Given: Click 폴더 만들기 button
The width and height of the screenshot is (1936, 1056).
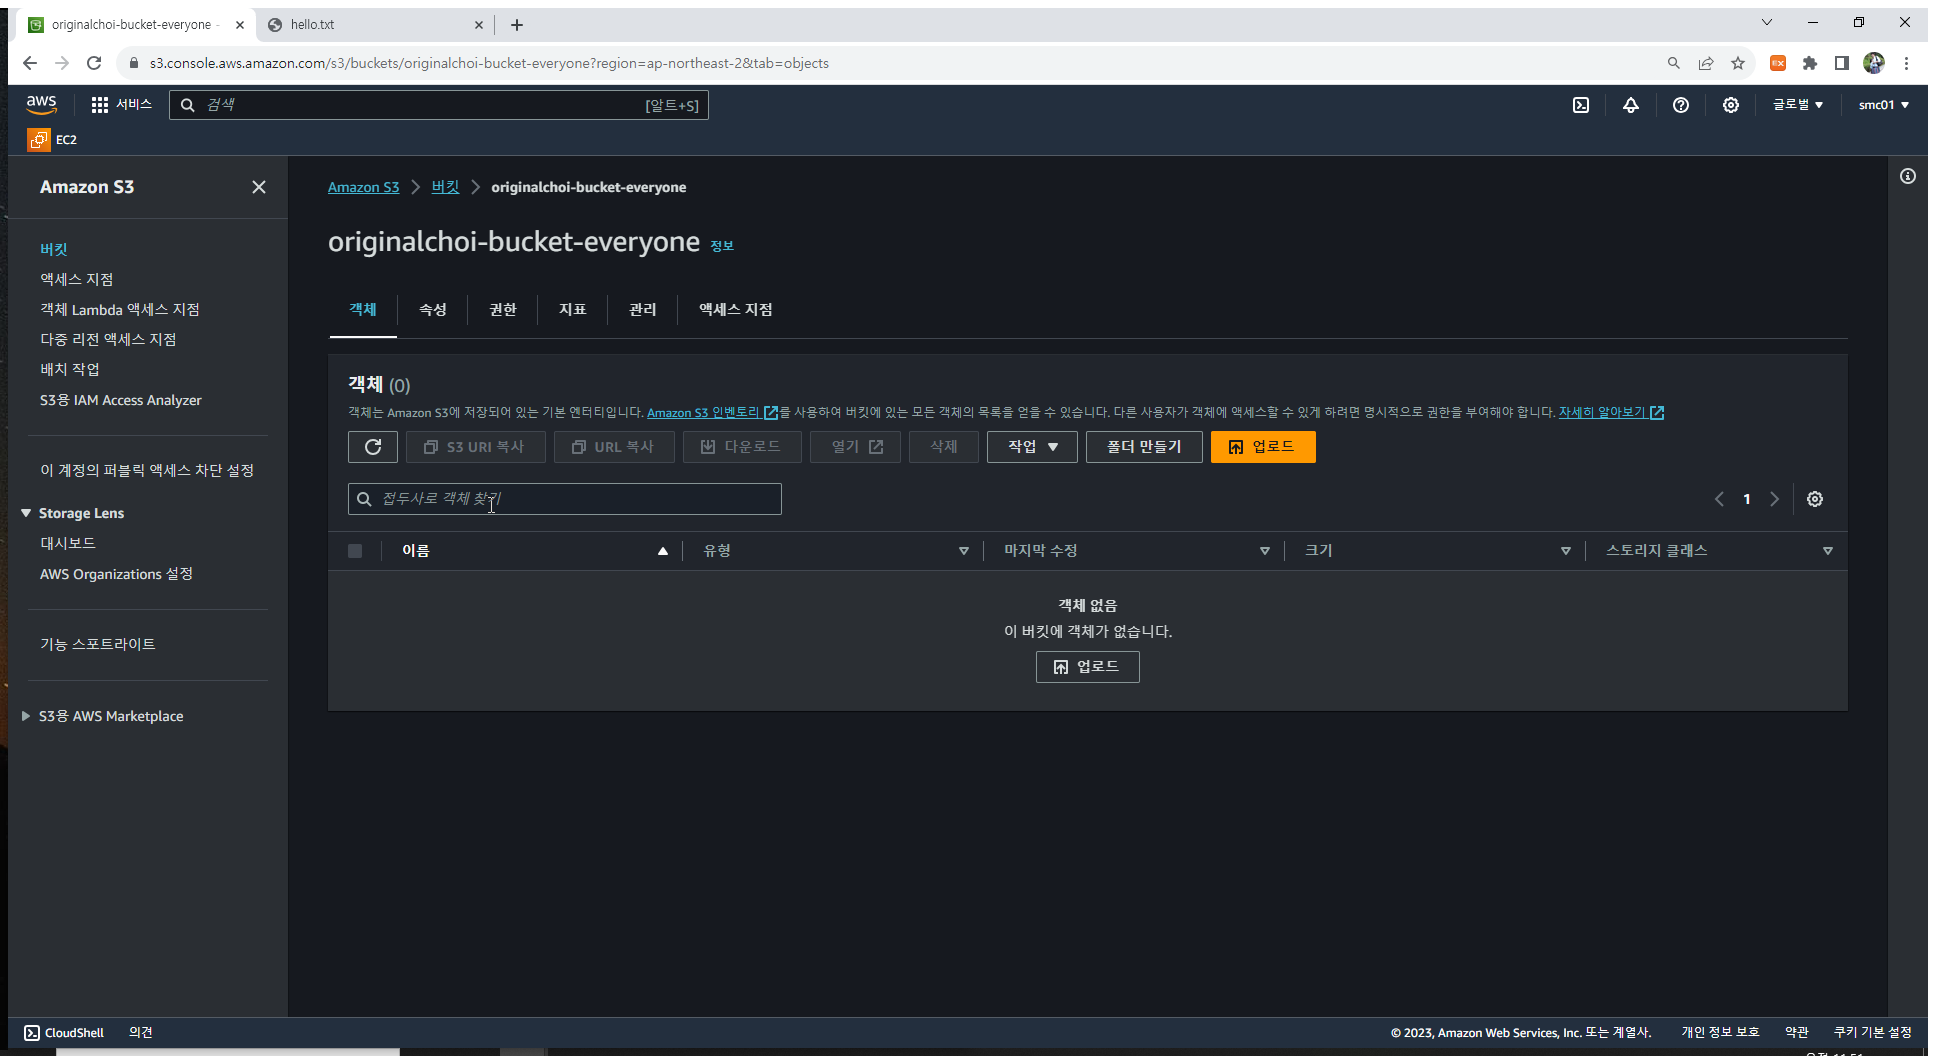Looking at the screenshot, I should 1144,447.
